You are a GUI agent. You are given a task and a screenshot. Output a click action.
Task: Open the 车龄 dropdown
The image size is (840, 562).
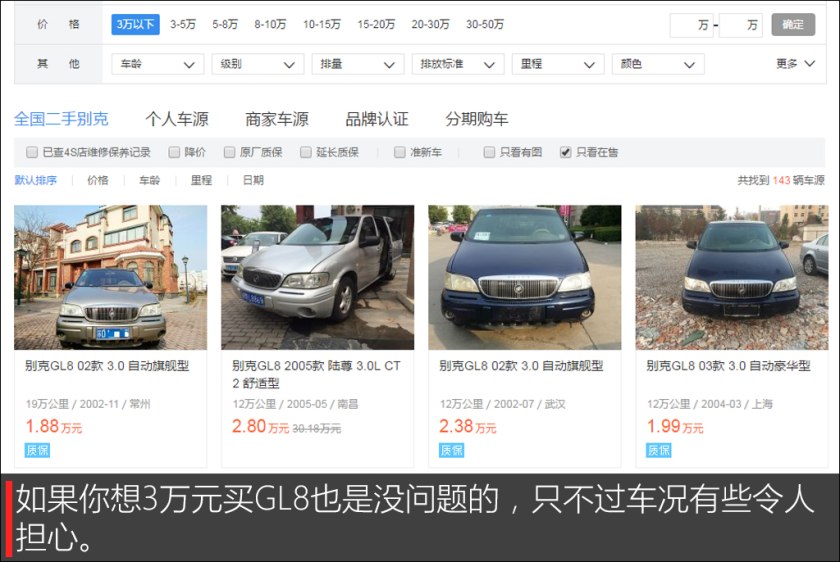coord(158,64)
